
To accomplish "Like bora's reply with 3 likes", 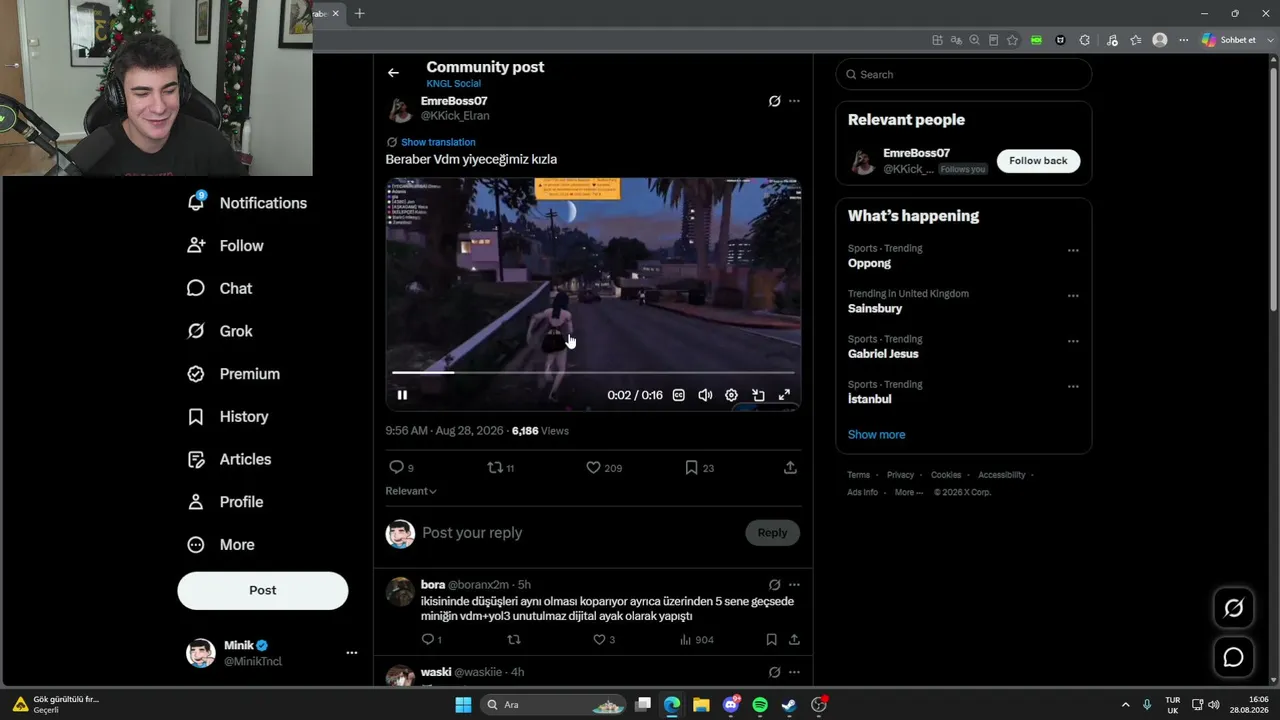I will (600, 639).
